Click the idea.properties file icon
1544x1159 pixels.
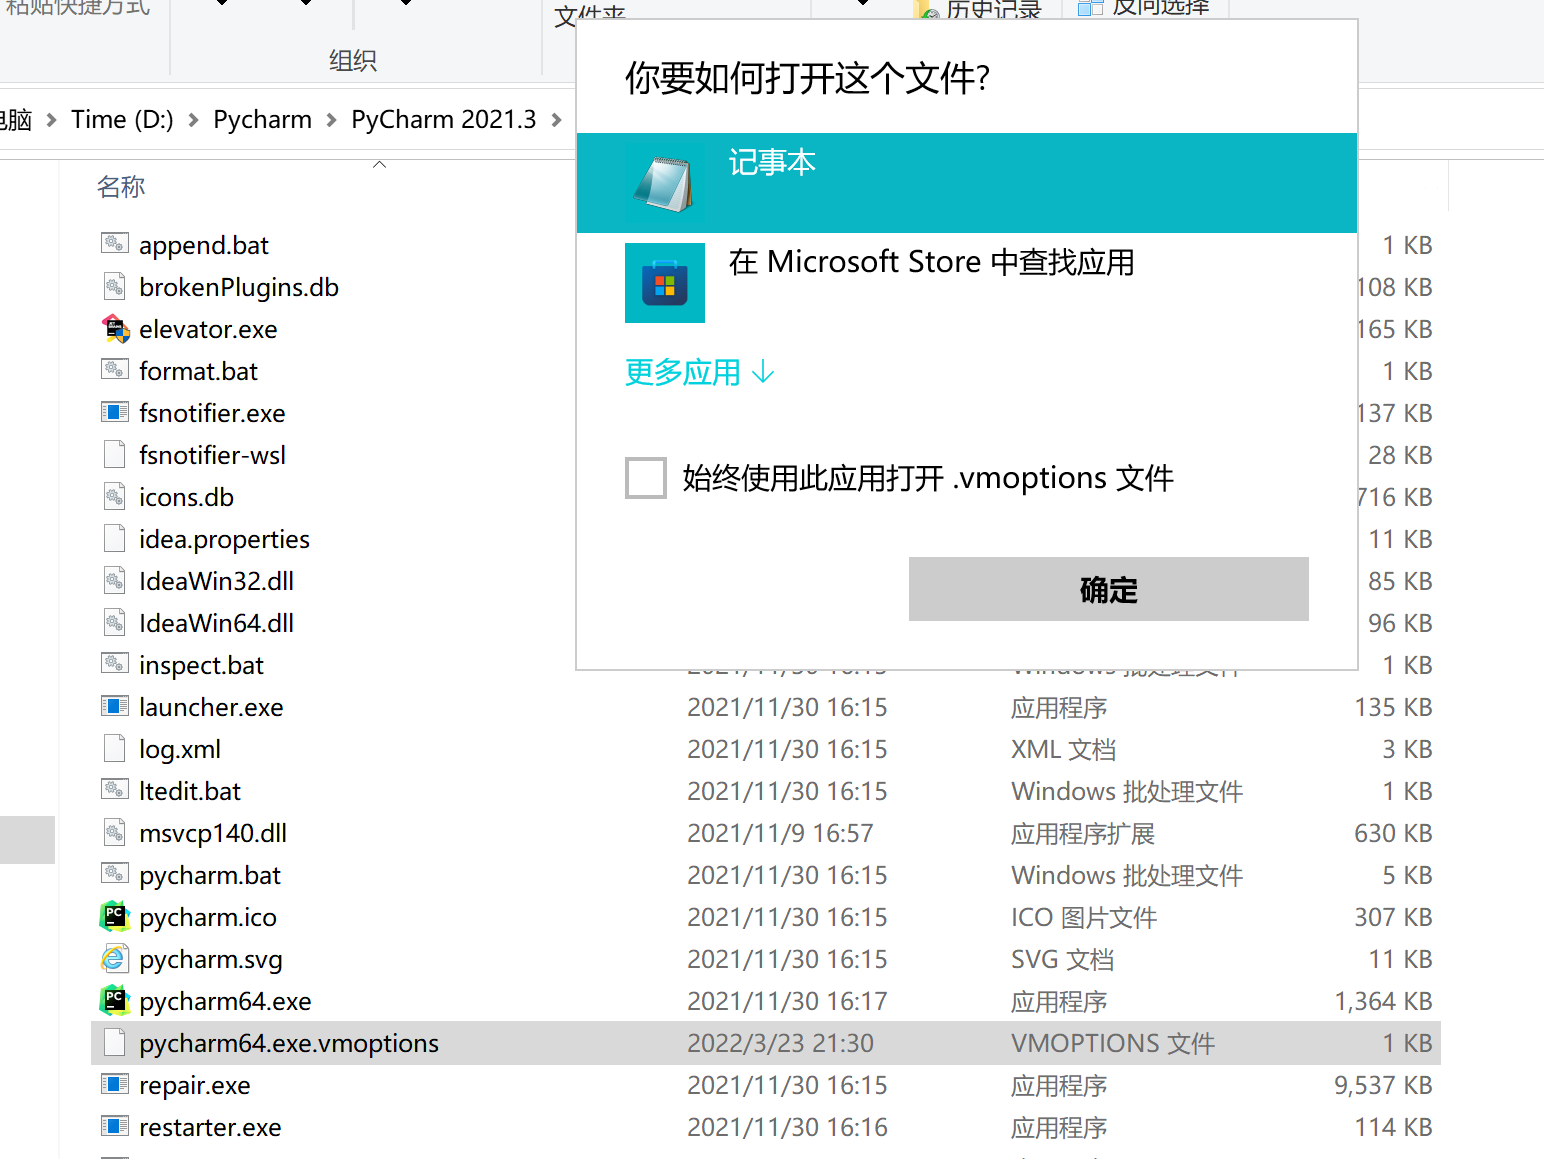tap(115, 538)
